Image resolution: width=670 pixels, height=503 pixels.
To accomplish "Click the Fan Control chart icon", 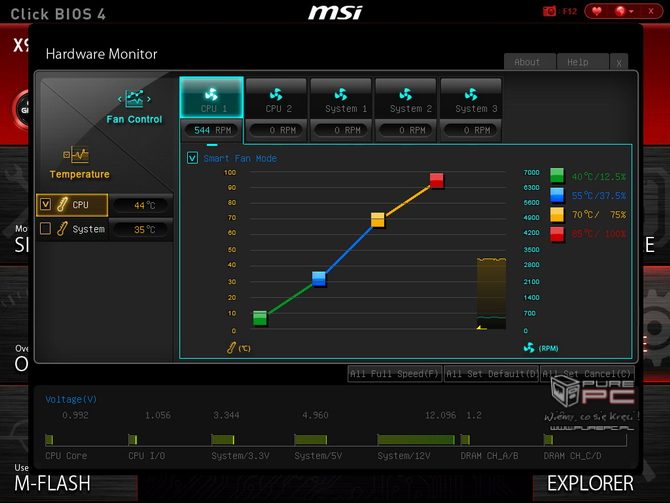I will coord(134,99).
